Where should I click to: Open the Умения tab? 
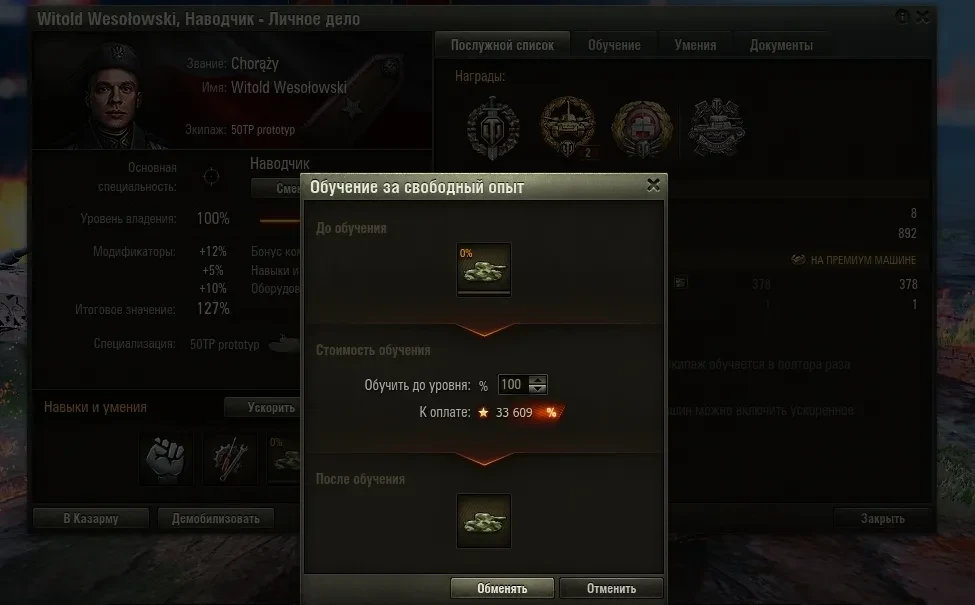pyautogui.click(x=695, y=45)
